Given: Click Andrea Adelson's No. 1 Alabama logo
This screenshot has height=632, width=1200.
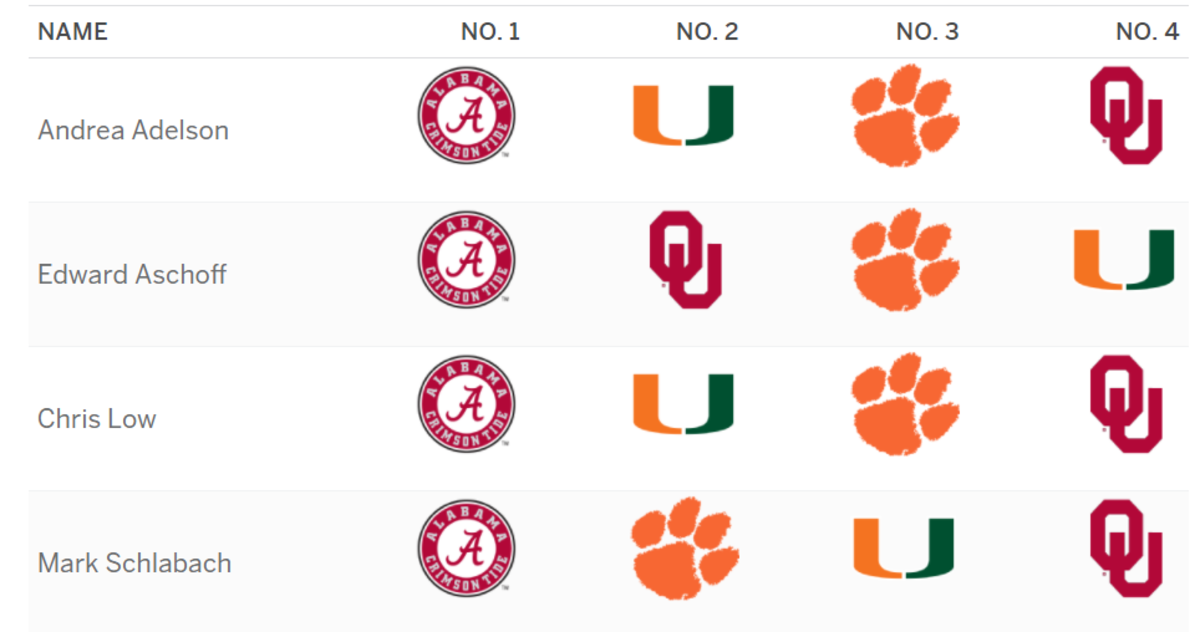Looking at the screenshot, I should pos(466,115).
